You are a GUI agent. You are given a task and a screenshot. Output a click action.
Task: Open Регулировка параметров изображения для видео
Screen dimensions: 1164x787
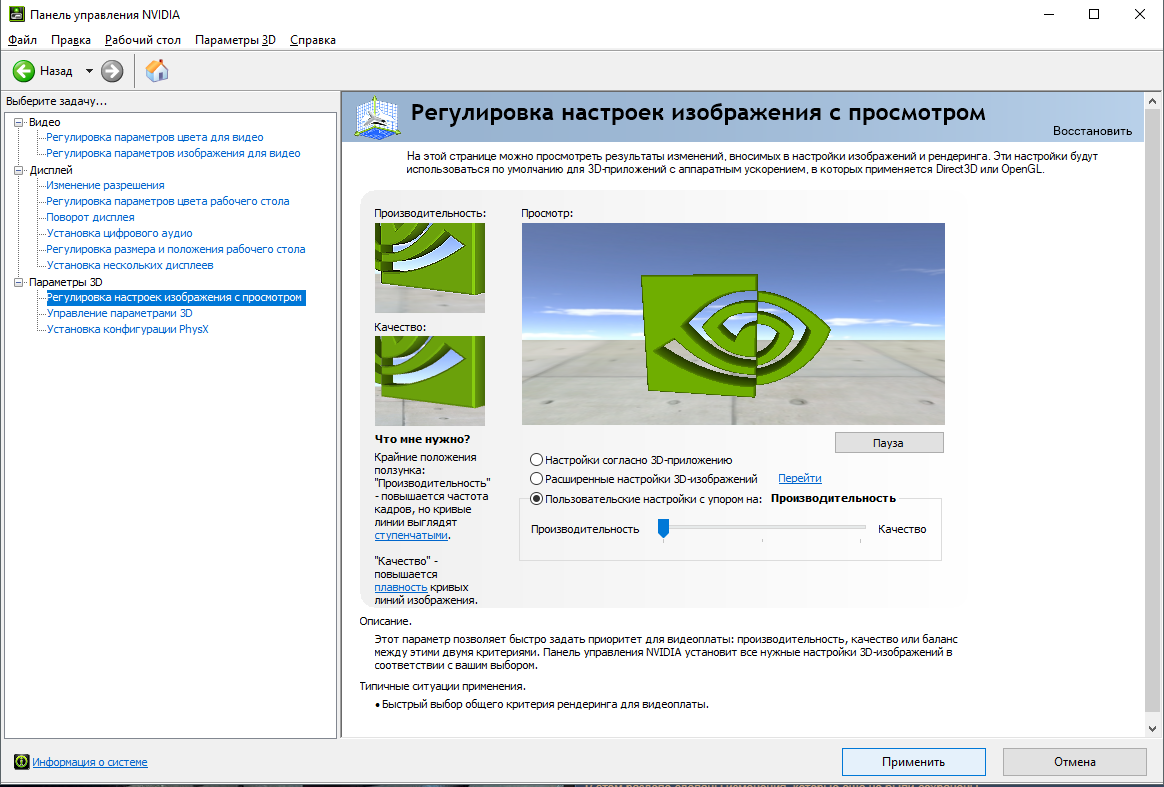173,153
